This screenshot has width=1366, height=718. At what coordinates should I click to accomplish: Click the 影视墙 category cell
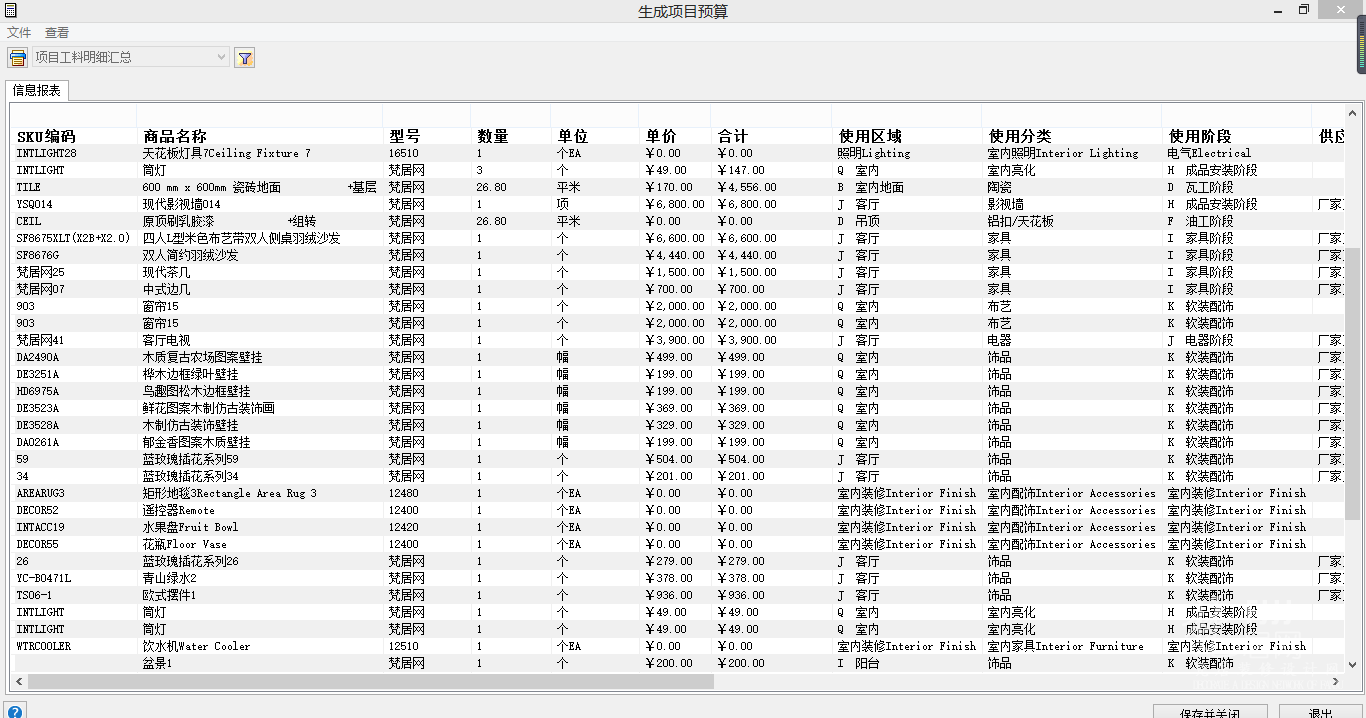tap(1006, 204)
